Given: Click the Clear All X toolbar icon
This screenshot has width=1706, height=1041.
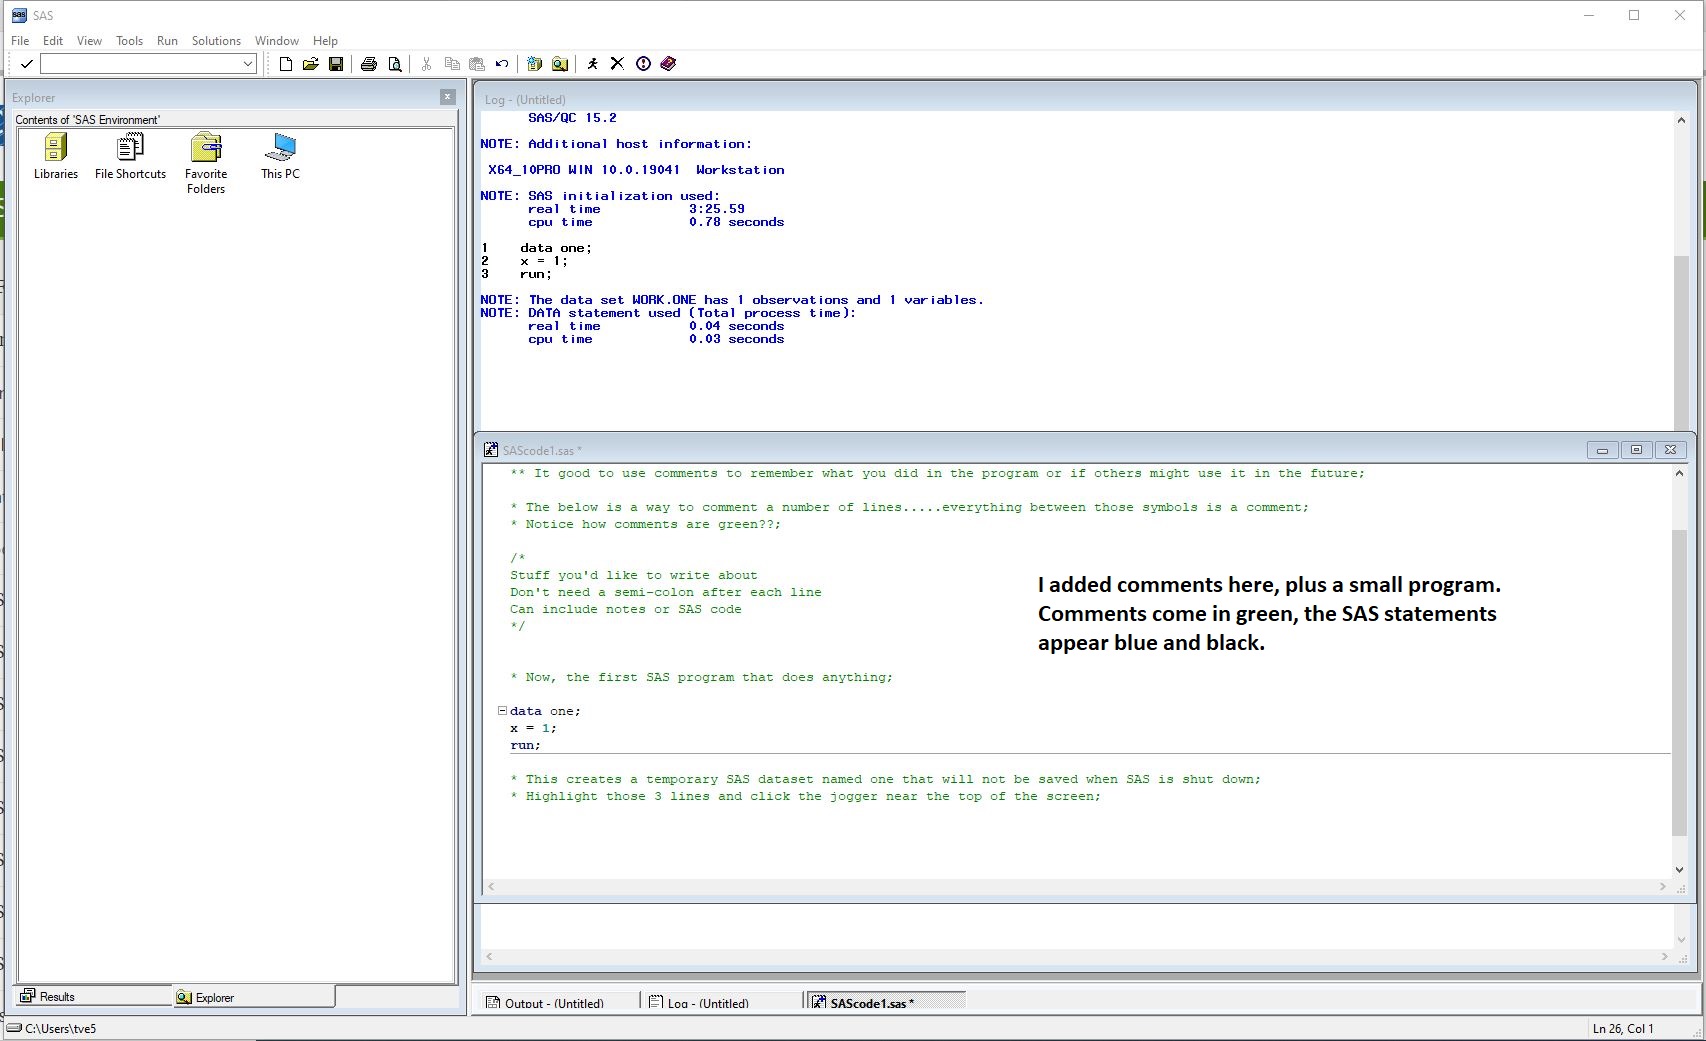Looking at the screenshot, I should [617, 64].
